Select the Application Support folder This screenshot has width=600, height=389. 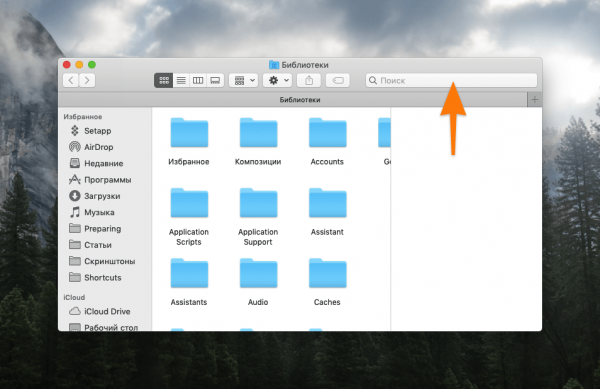(x=258, y=217)
